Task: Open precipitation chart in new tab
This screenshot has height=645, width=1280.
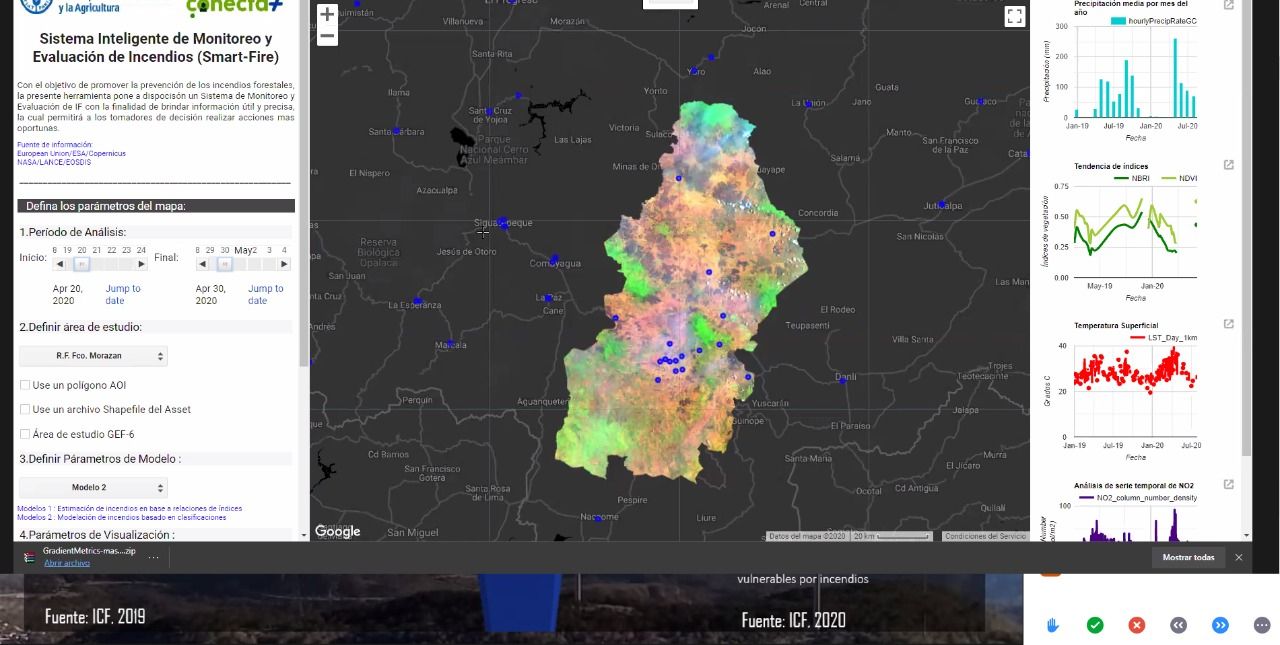Action: 1229,5
